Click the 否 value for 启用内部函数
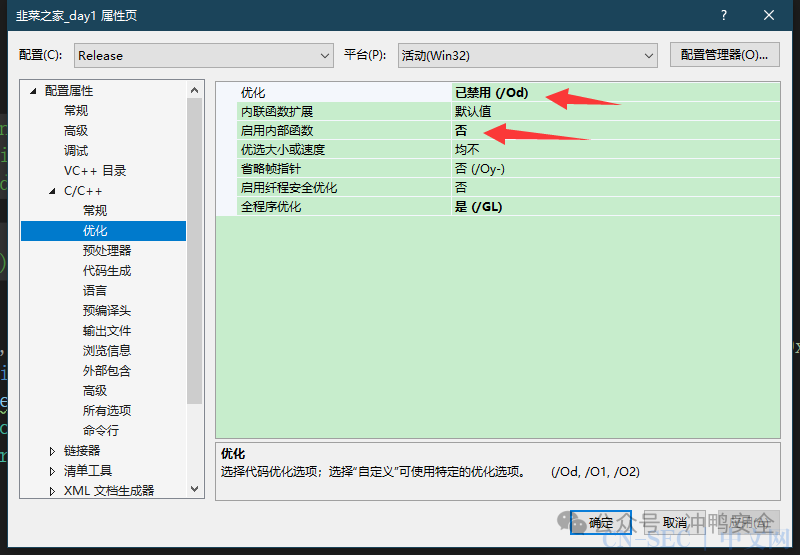Screen dimensions: 800x555 tap(616, 131)
